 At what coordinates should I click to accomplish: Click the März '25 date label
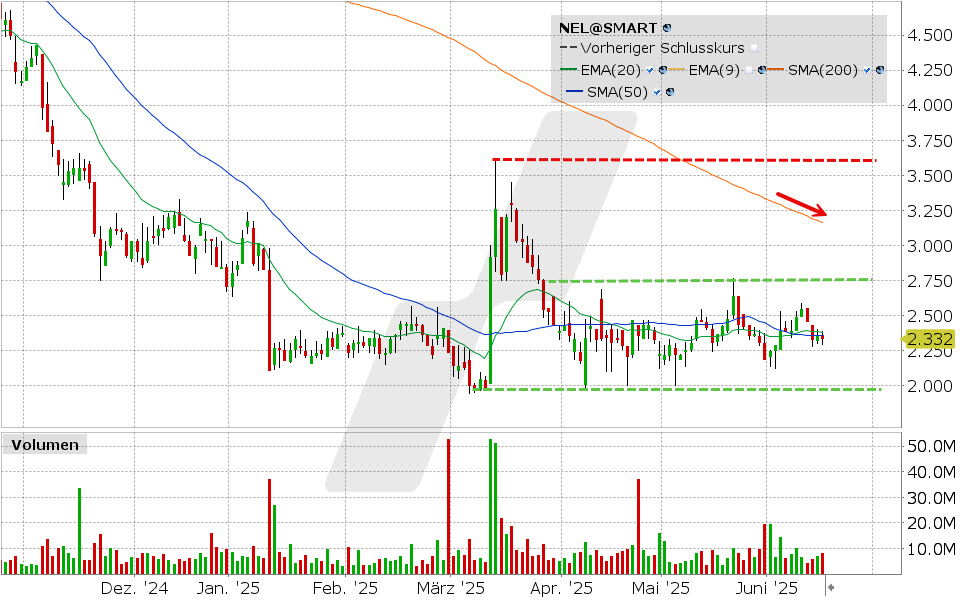[451, 588]
